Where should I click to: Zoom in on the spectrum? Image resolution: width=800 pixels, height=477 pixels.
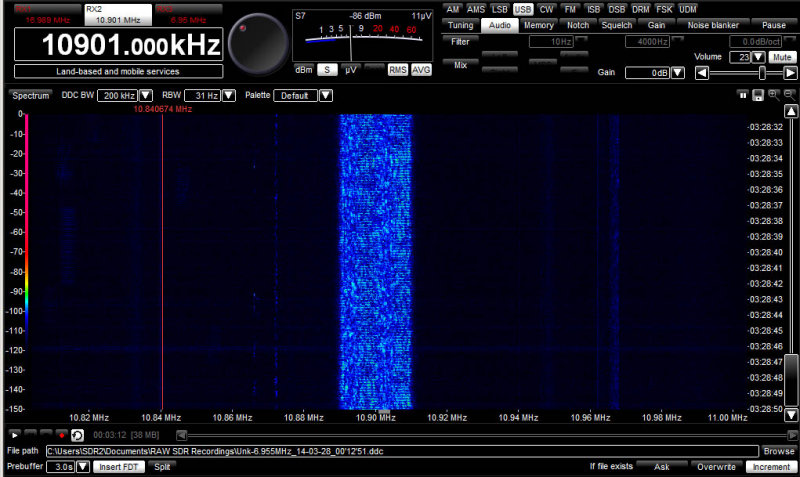click(774, 95)
